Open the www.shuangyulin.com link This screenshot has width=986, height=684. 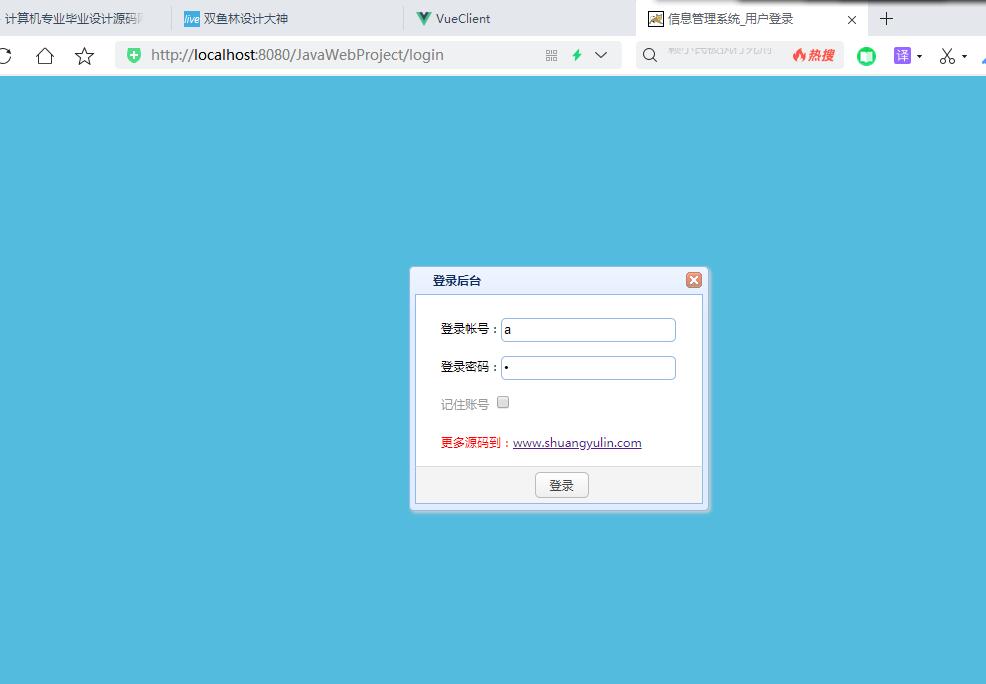click(x=577, y=443)
